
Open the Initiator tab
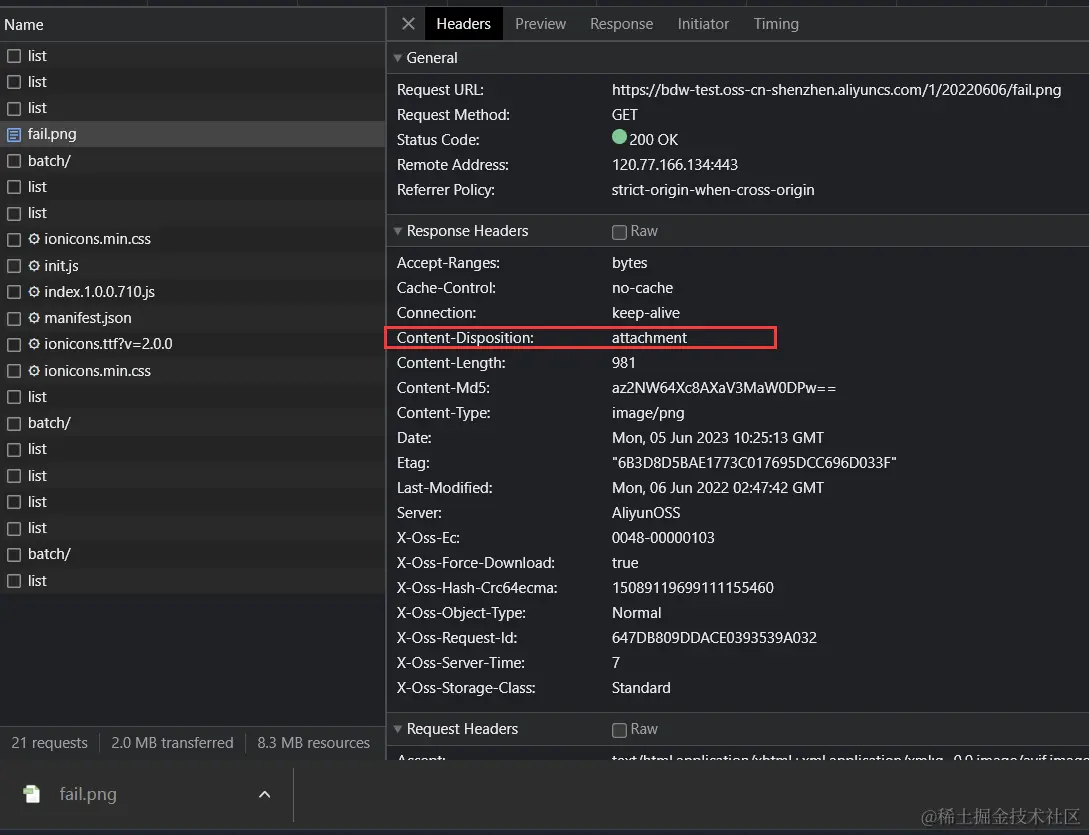(703, 24)
